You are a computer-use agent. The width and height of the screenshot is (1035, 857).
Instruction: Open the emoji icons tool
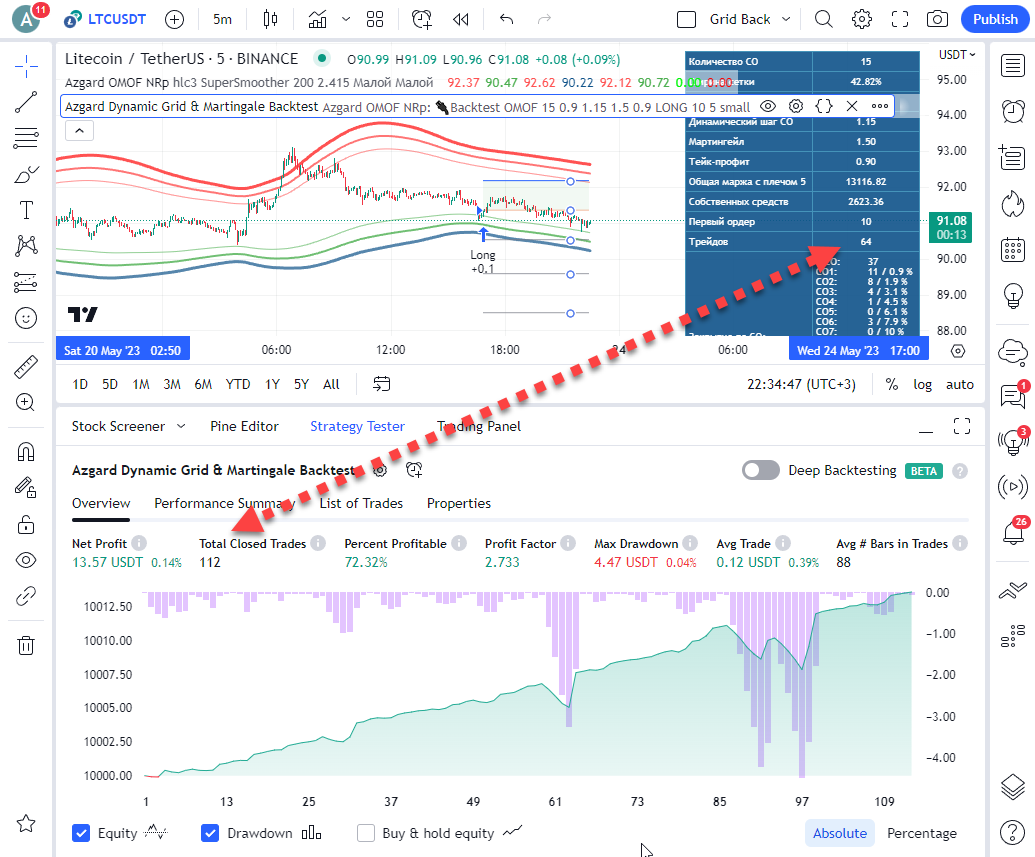(26, 318)
